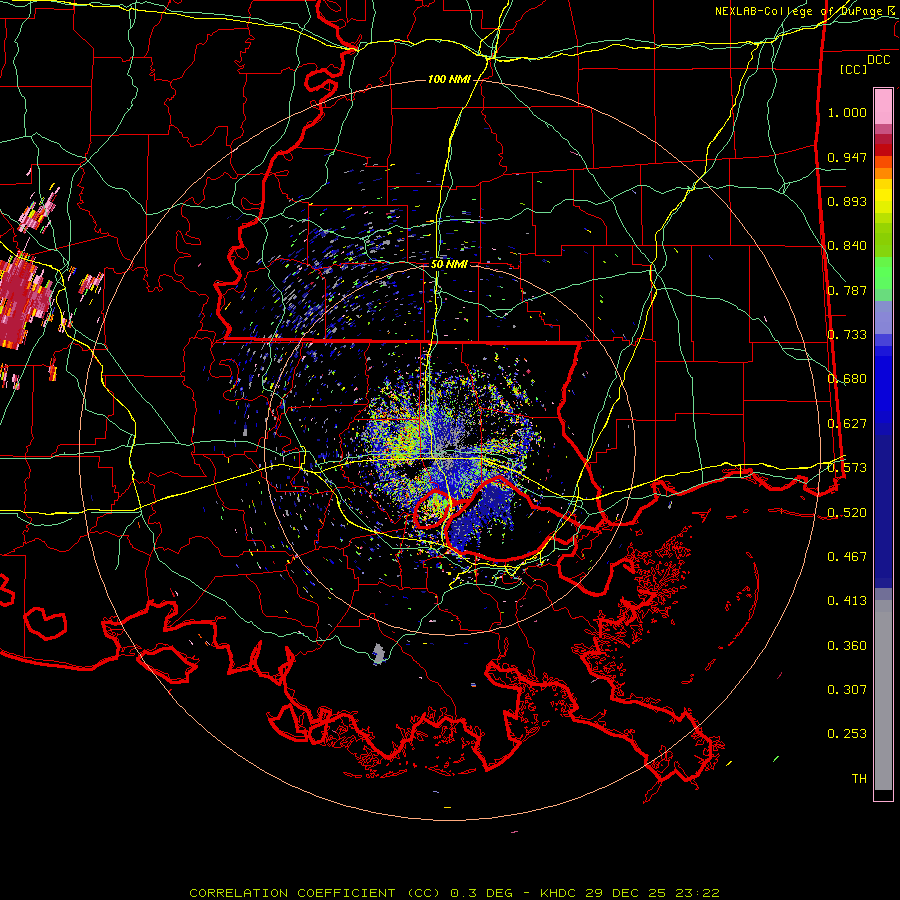Select the 0.947 scale value
This screenshot has width=900, height=900.
(x=847, y=157)
